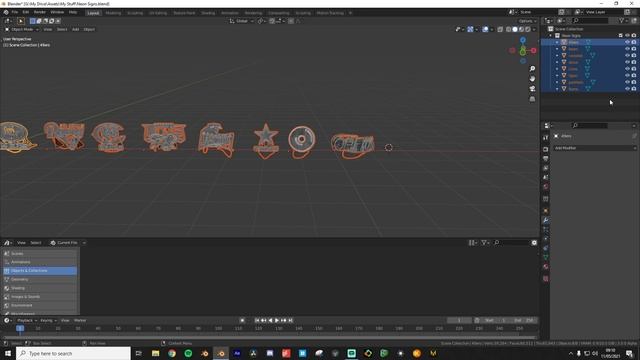
Task: Switch to the Shading workspace tab
Action: 208,13
